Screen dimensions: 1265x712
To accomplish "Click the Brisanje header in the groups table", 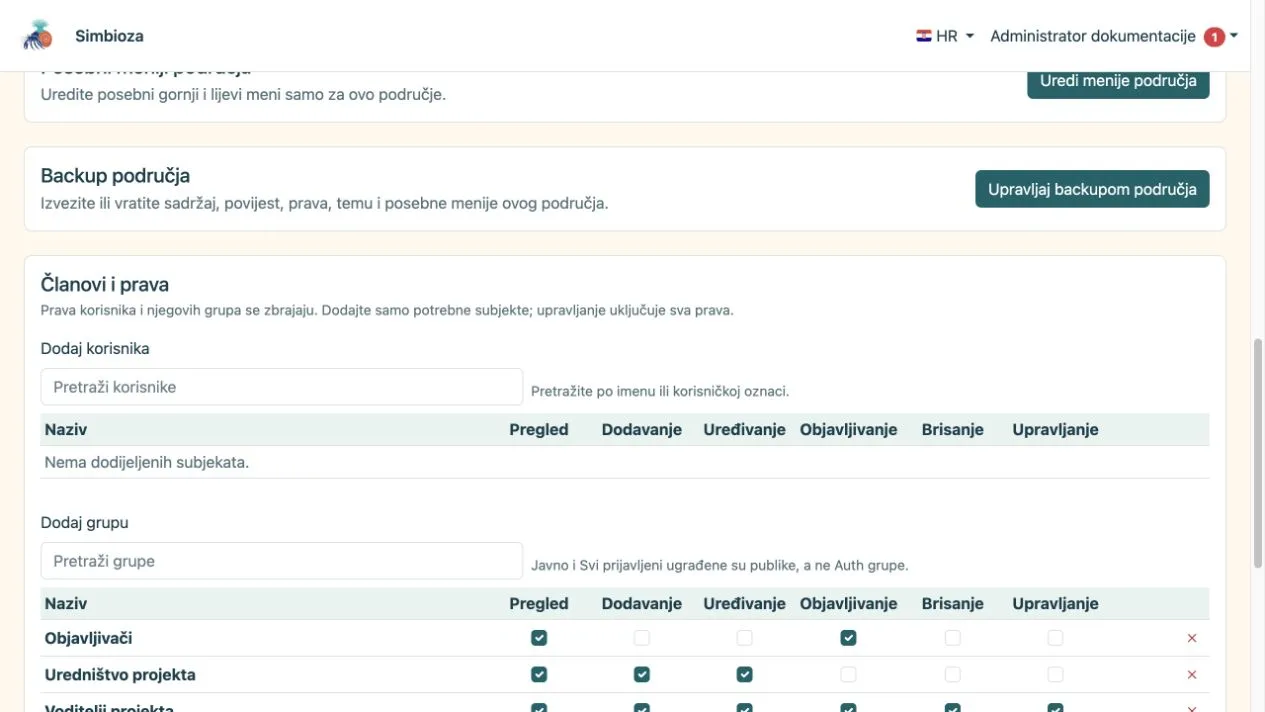I will click(953, 603).
